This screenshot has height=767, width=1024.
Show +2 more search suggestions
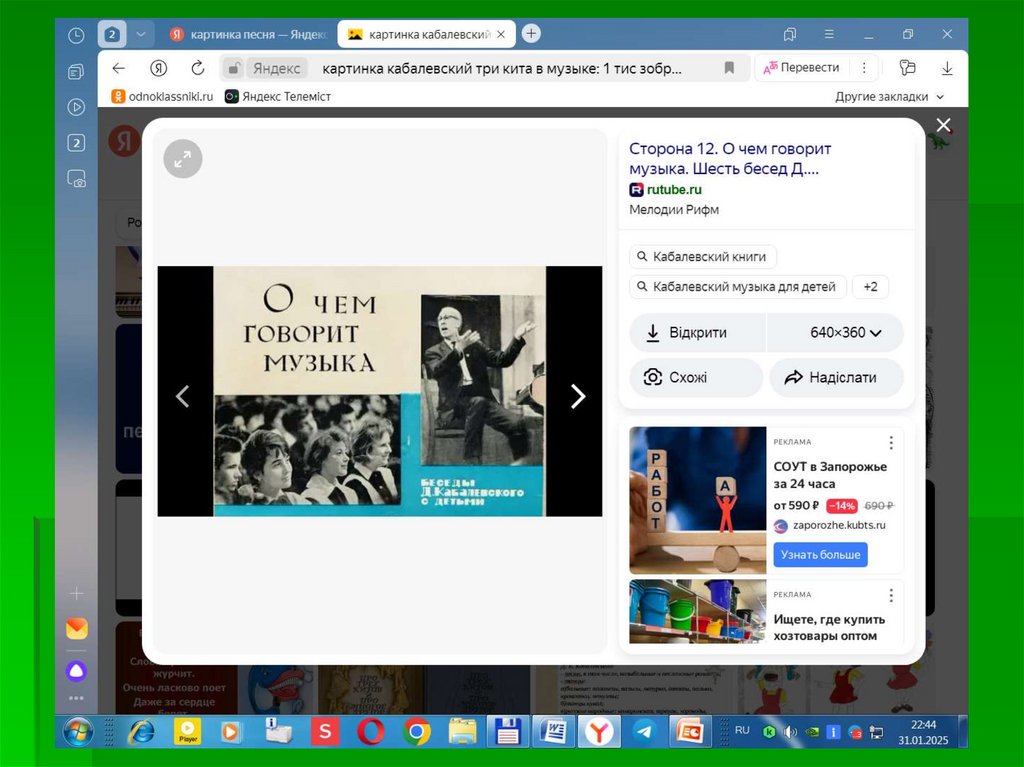point(871,287)
